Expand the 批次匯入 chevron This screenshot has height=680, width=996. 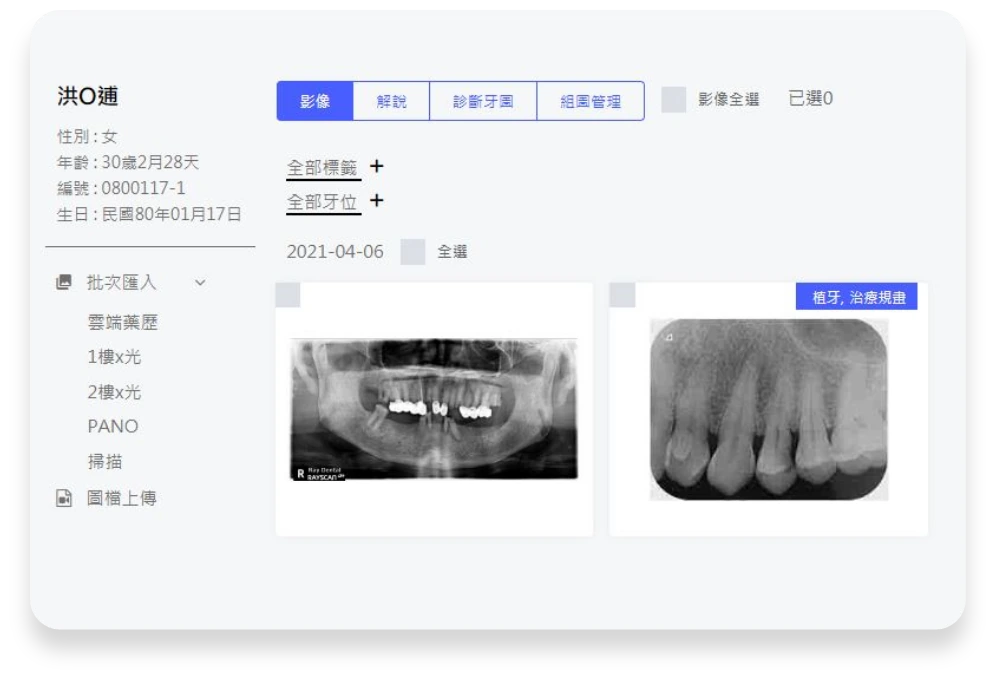[x=200, y=283]
